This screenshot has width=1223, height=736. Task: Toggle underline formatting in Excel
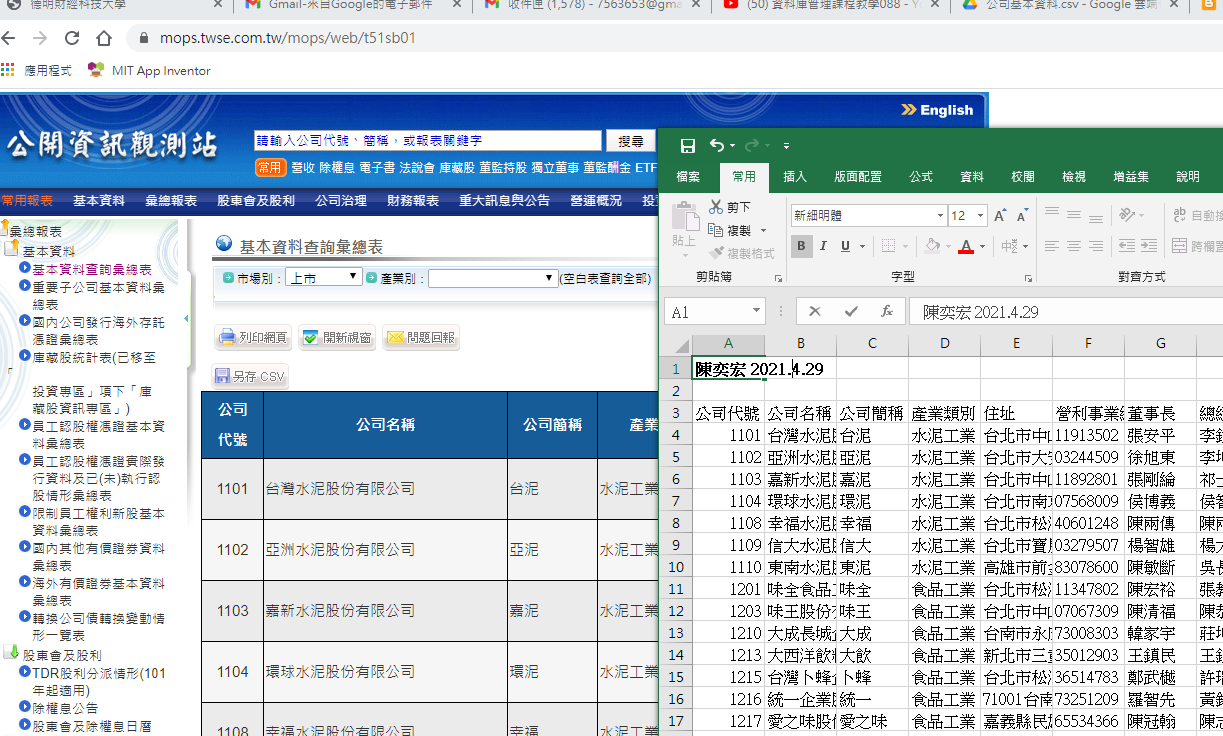tap(846, 246)
